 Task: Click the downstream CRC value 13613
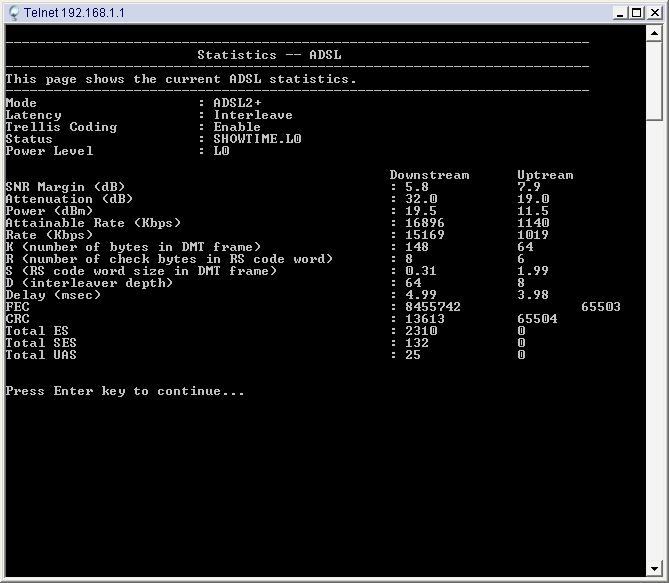pyautogui.click(x=425, y=319)
